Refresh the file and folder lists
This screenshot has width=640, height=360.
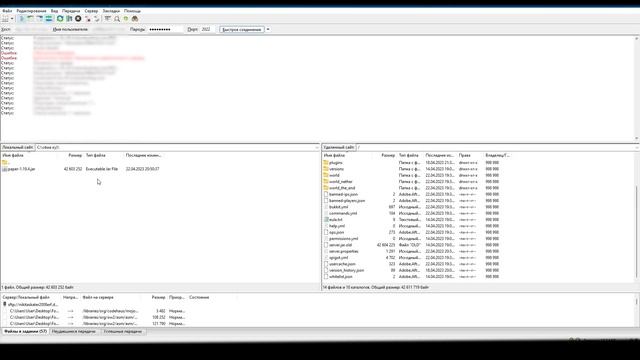point(60,19)
